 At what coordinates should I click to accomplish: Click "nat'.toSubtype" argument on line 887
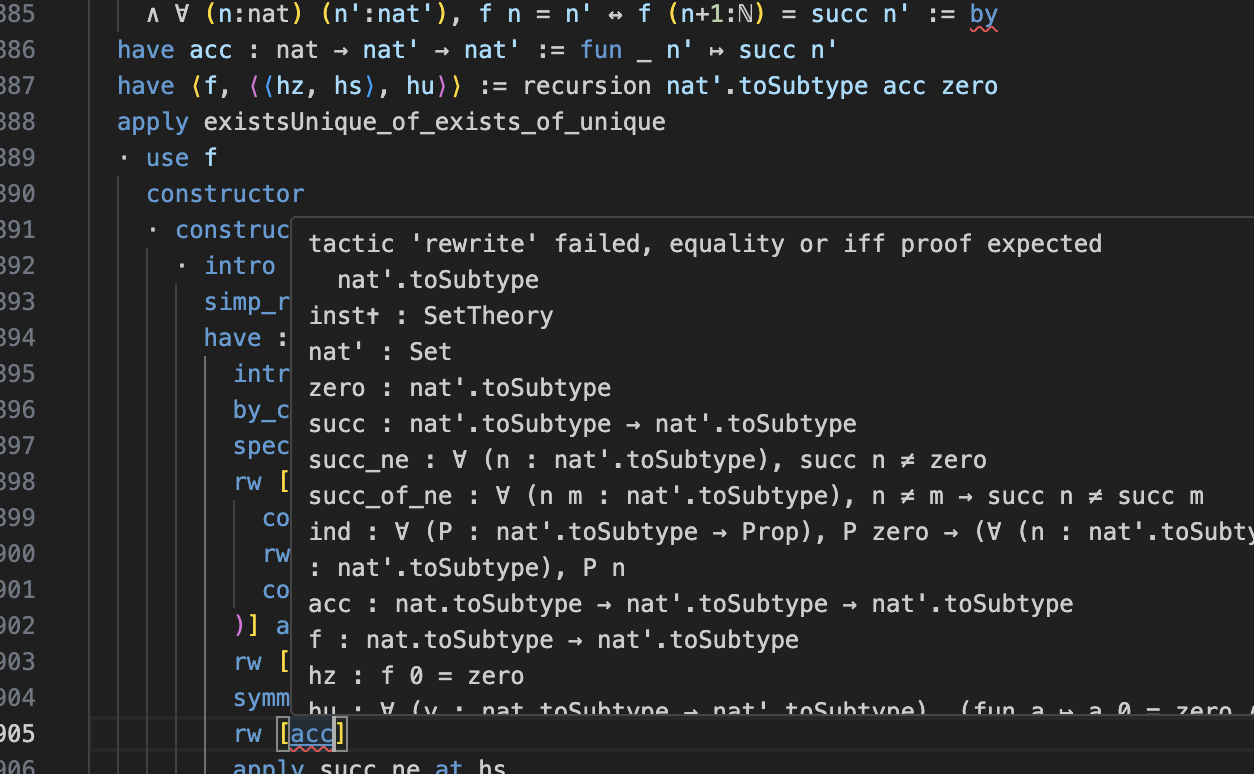pos(767,86)
